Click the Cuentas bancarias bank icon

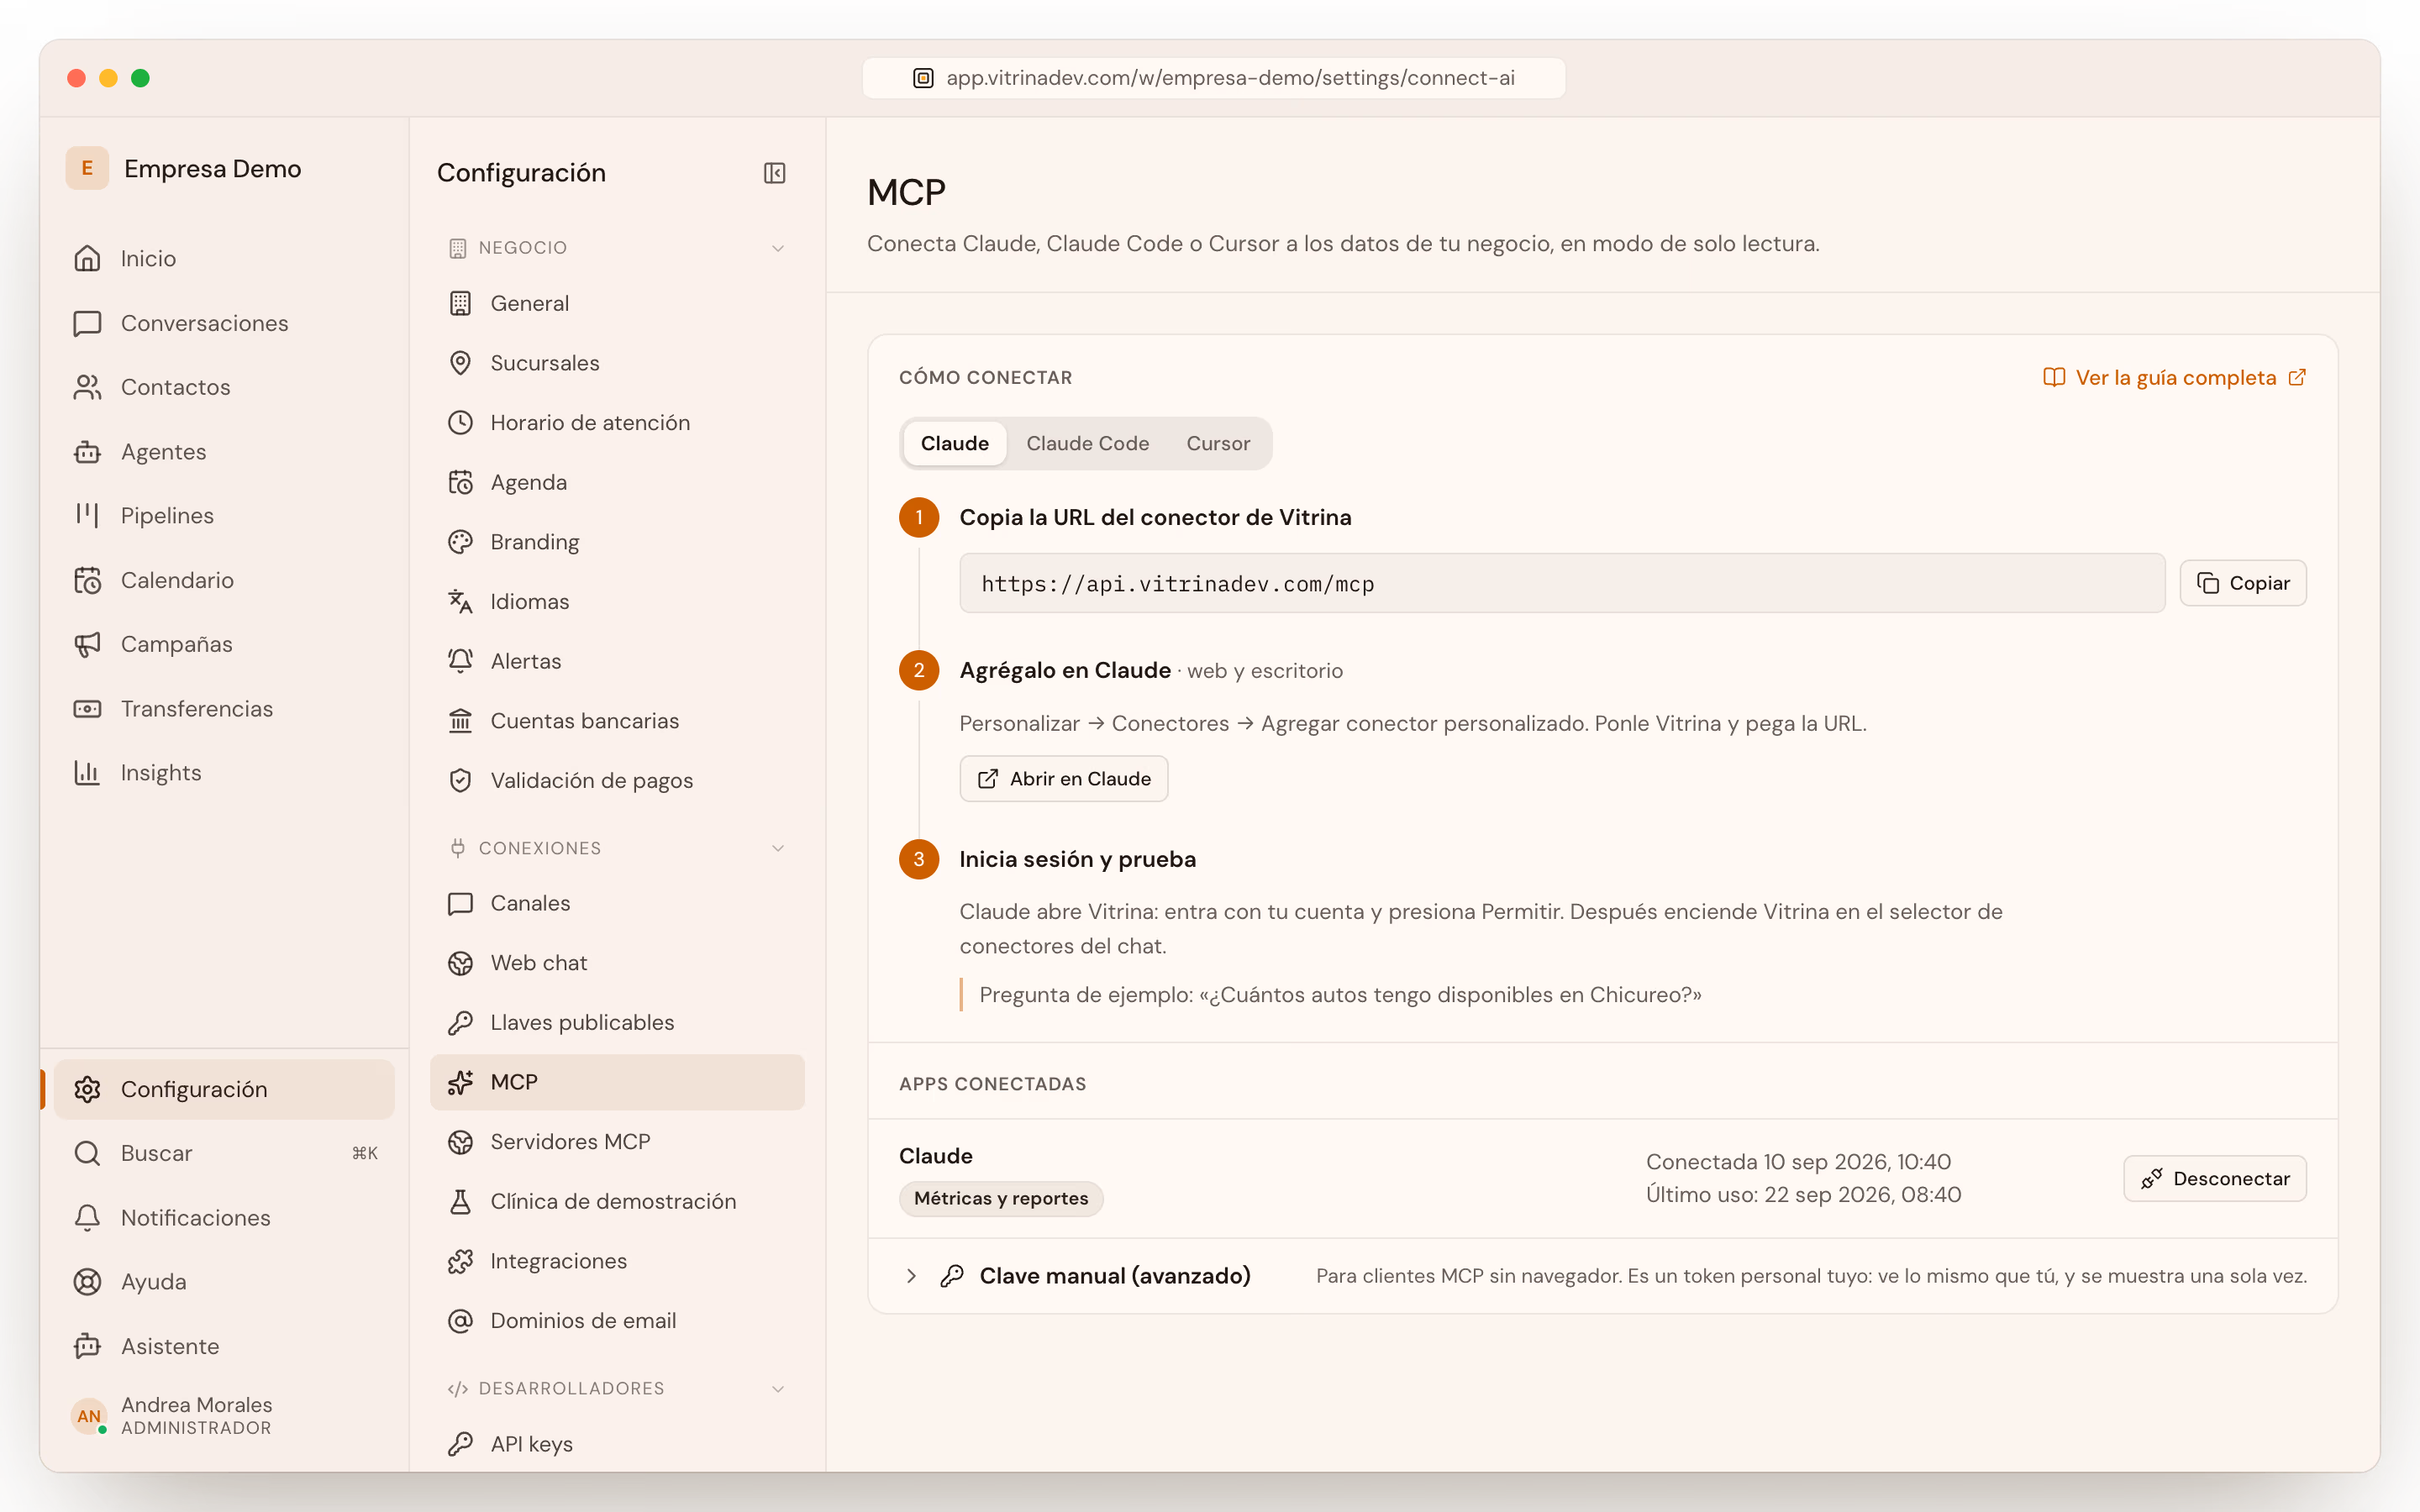(x=460, y=721)
